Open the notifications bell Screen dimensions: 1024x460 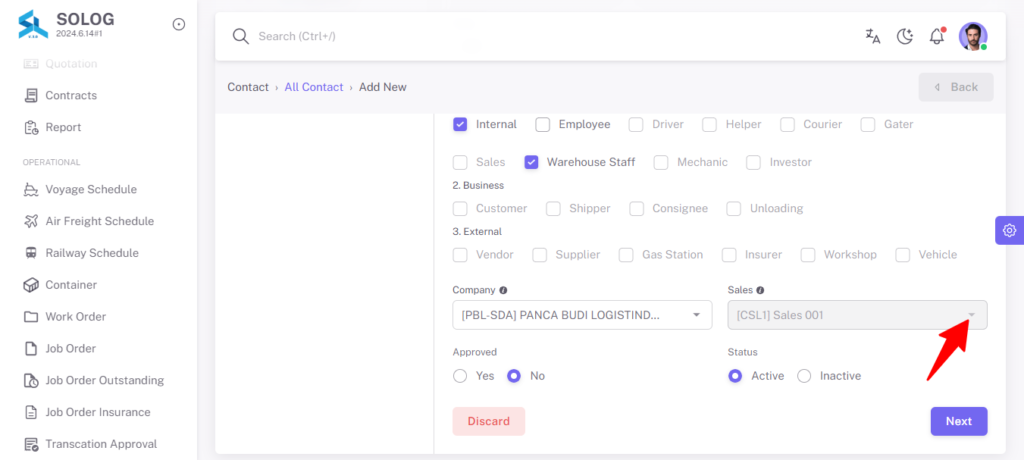point(937,36)
